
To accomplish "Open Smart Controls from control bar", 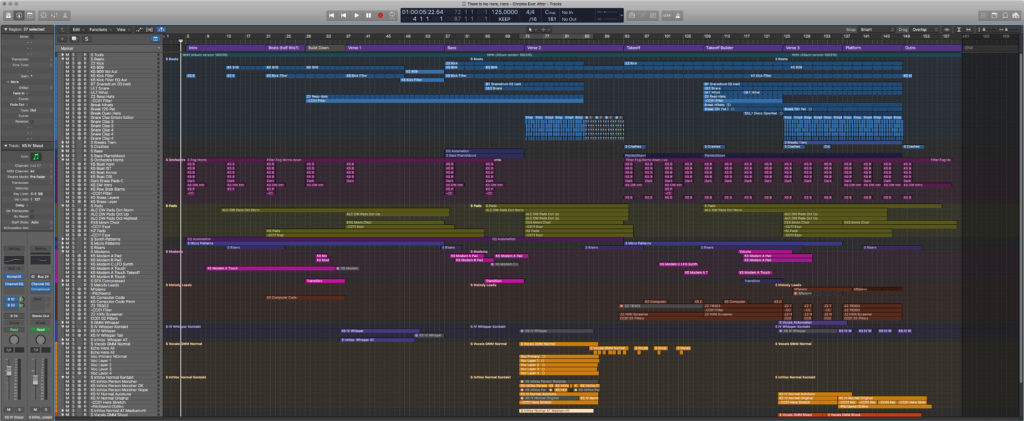I will coord(44,14).
